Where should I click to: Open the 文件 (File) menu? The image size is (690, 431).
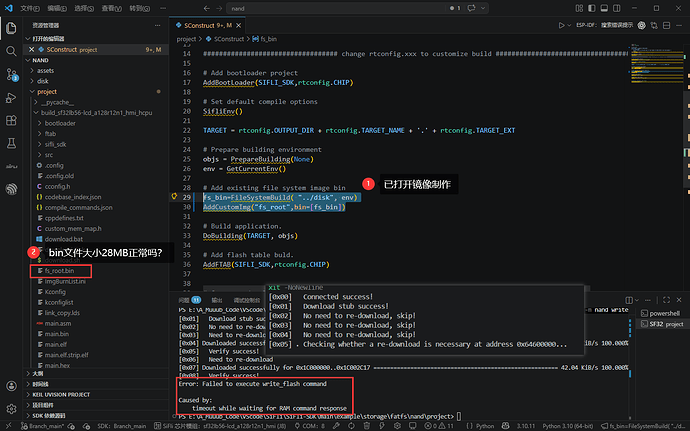(x=31, y=7)
